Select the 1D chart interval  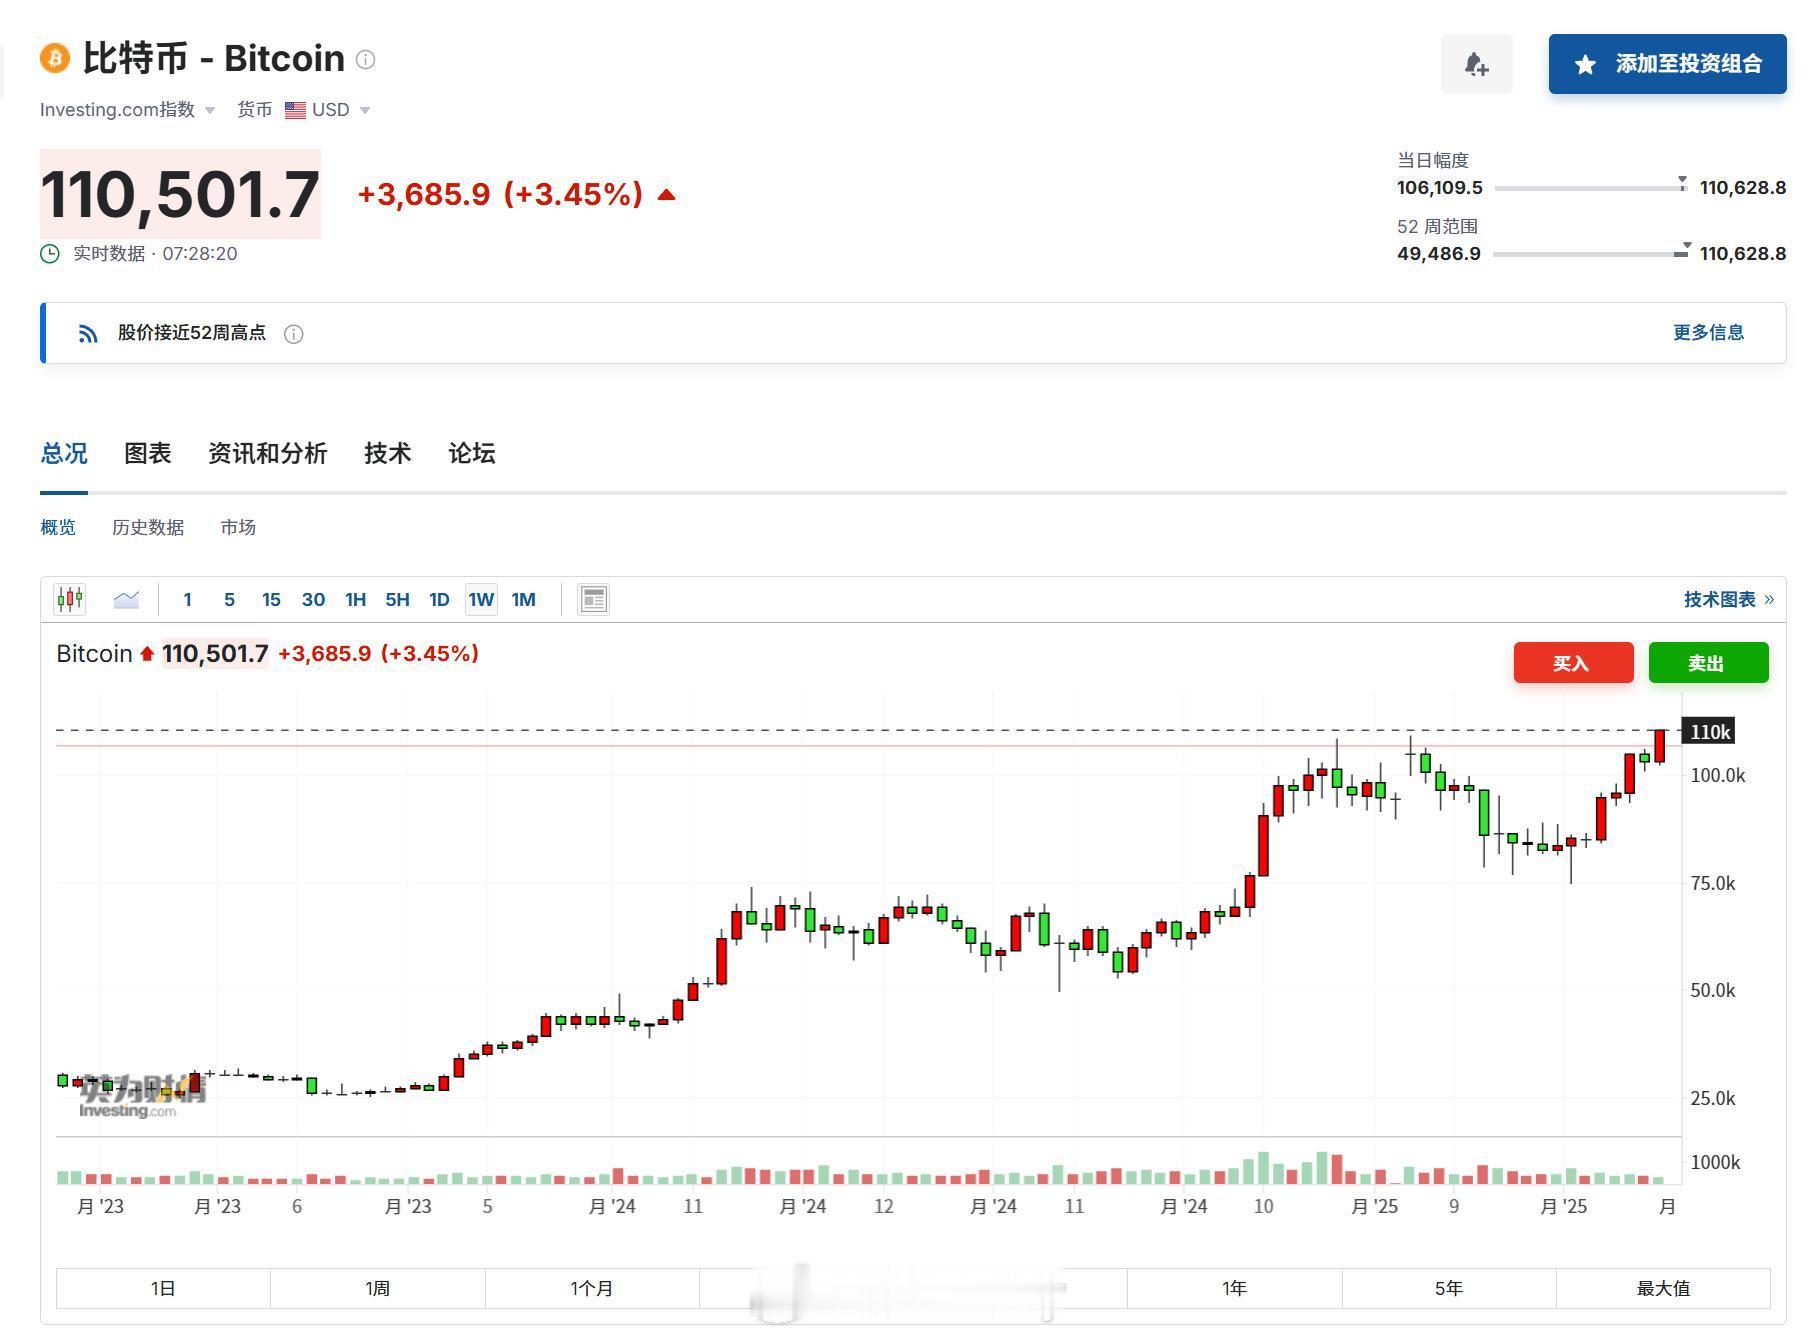(439, 600)
